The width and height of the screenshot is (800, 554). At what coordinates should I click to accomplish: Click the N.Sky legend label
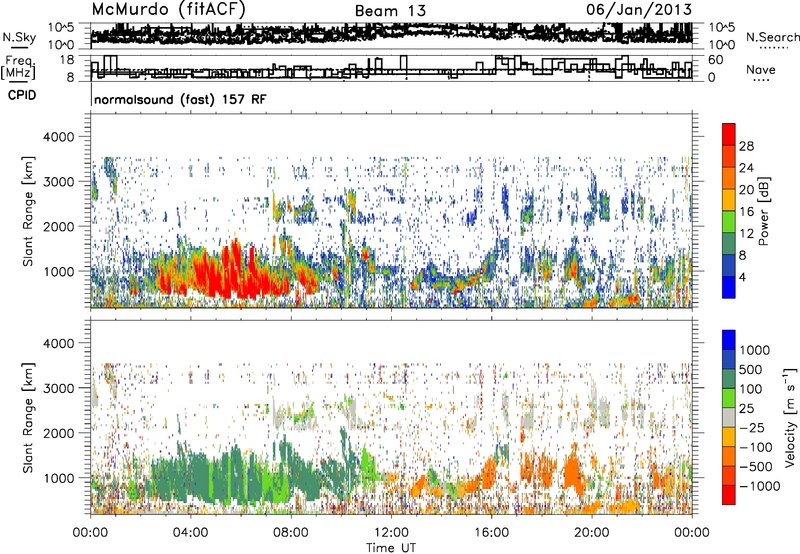19,37
